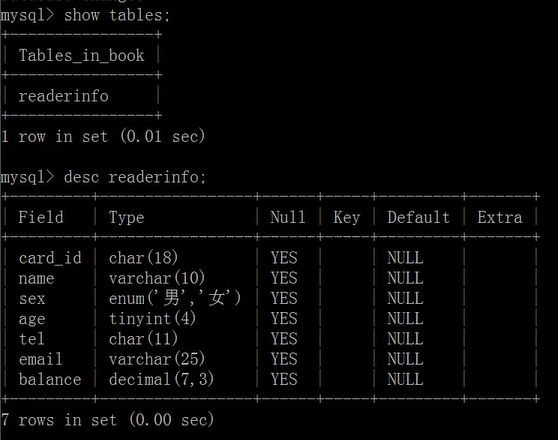Select the email field name
The image size is (558, 440).
[x=41, y=359]
